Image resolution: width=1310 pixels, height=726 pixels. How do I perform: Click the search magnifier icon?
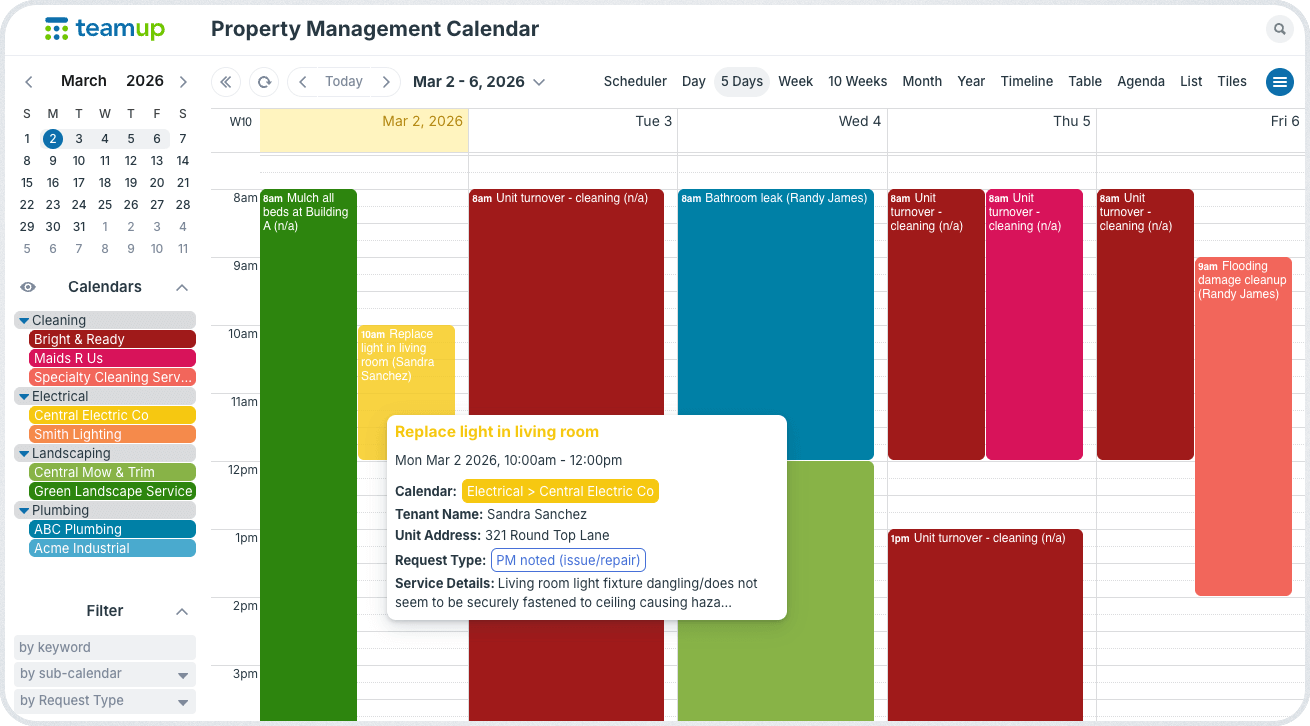[x=1279, y=30]
